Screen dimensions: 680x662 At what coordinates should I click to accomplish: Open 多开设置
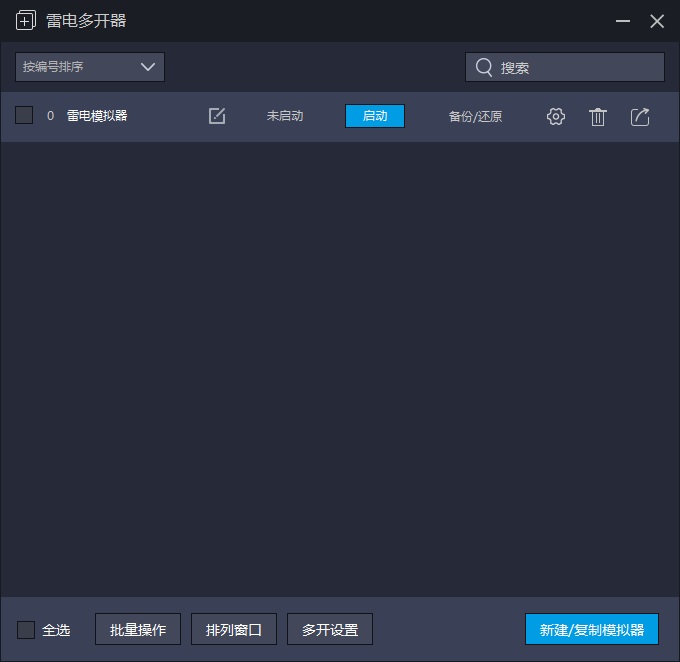click(330, 629)
